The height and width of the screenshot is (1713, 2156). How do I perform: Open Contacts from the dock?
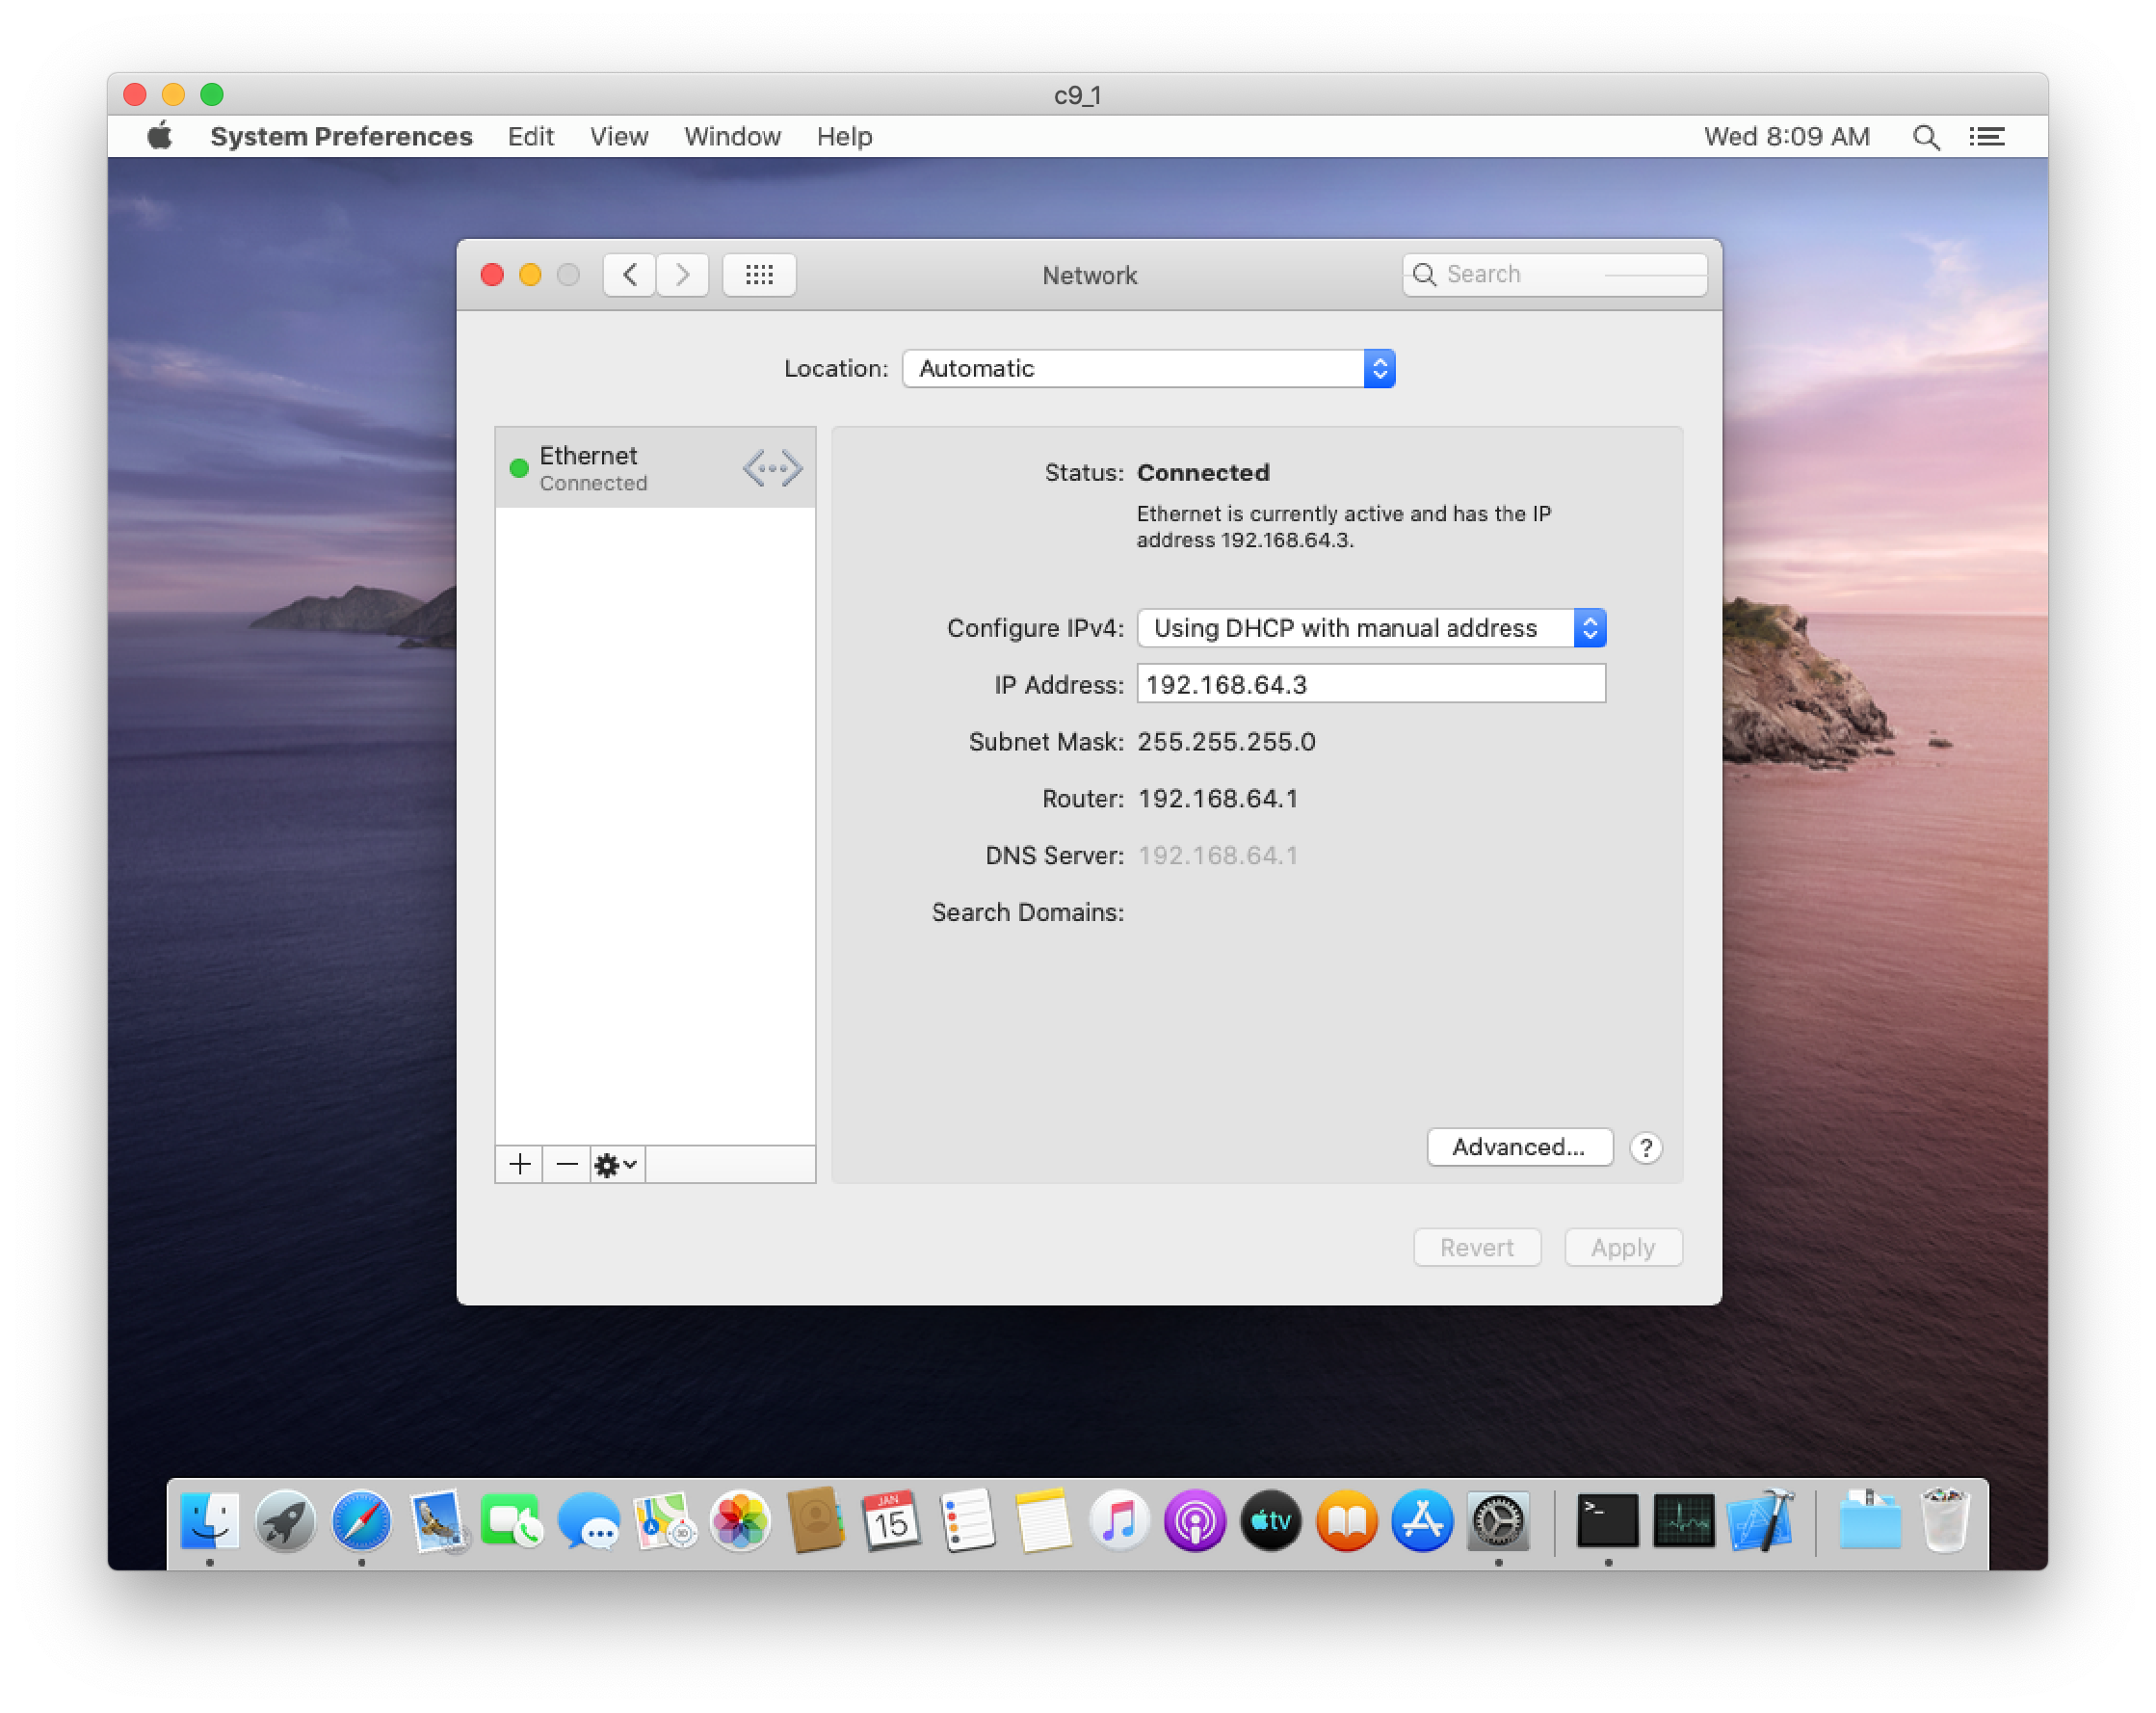816,1521
